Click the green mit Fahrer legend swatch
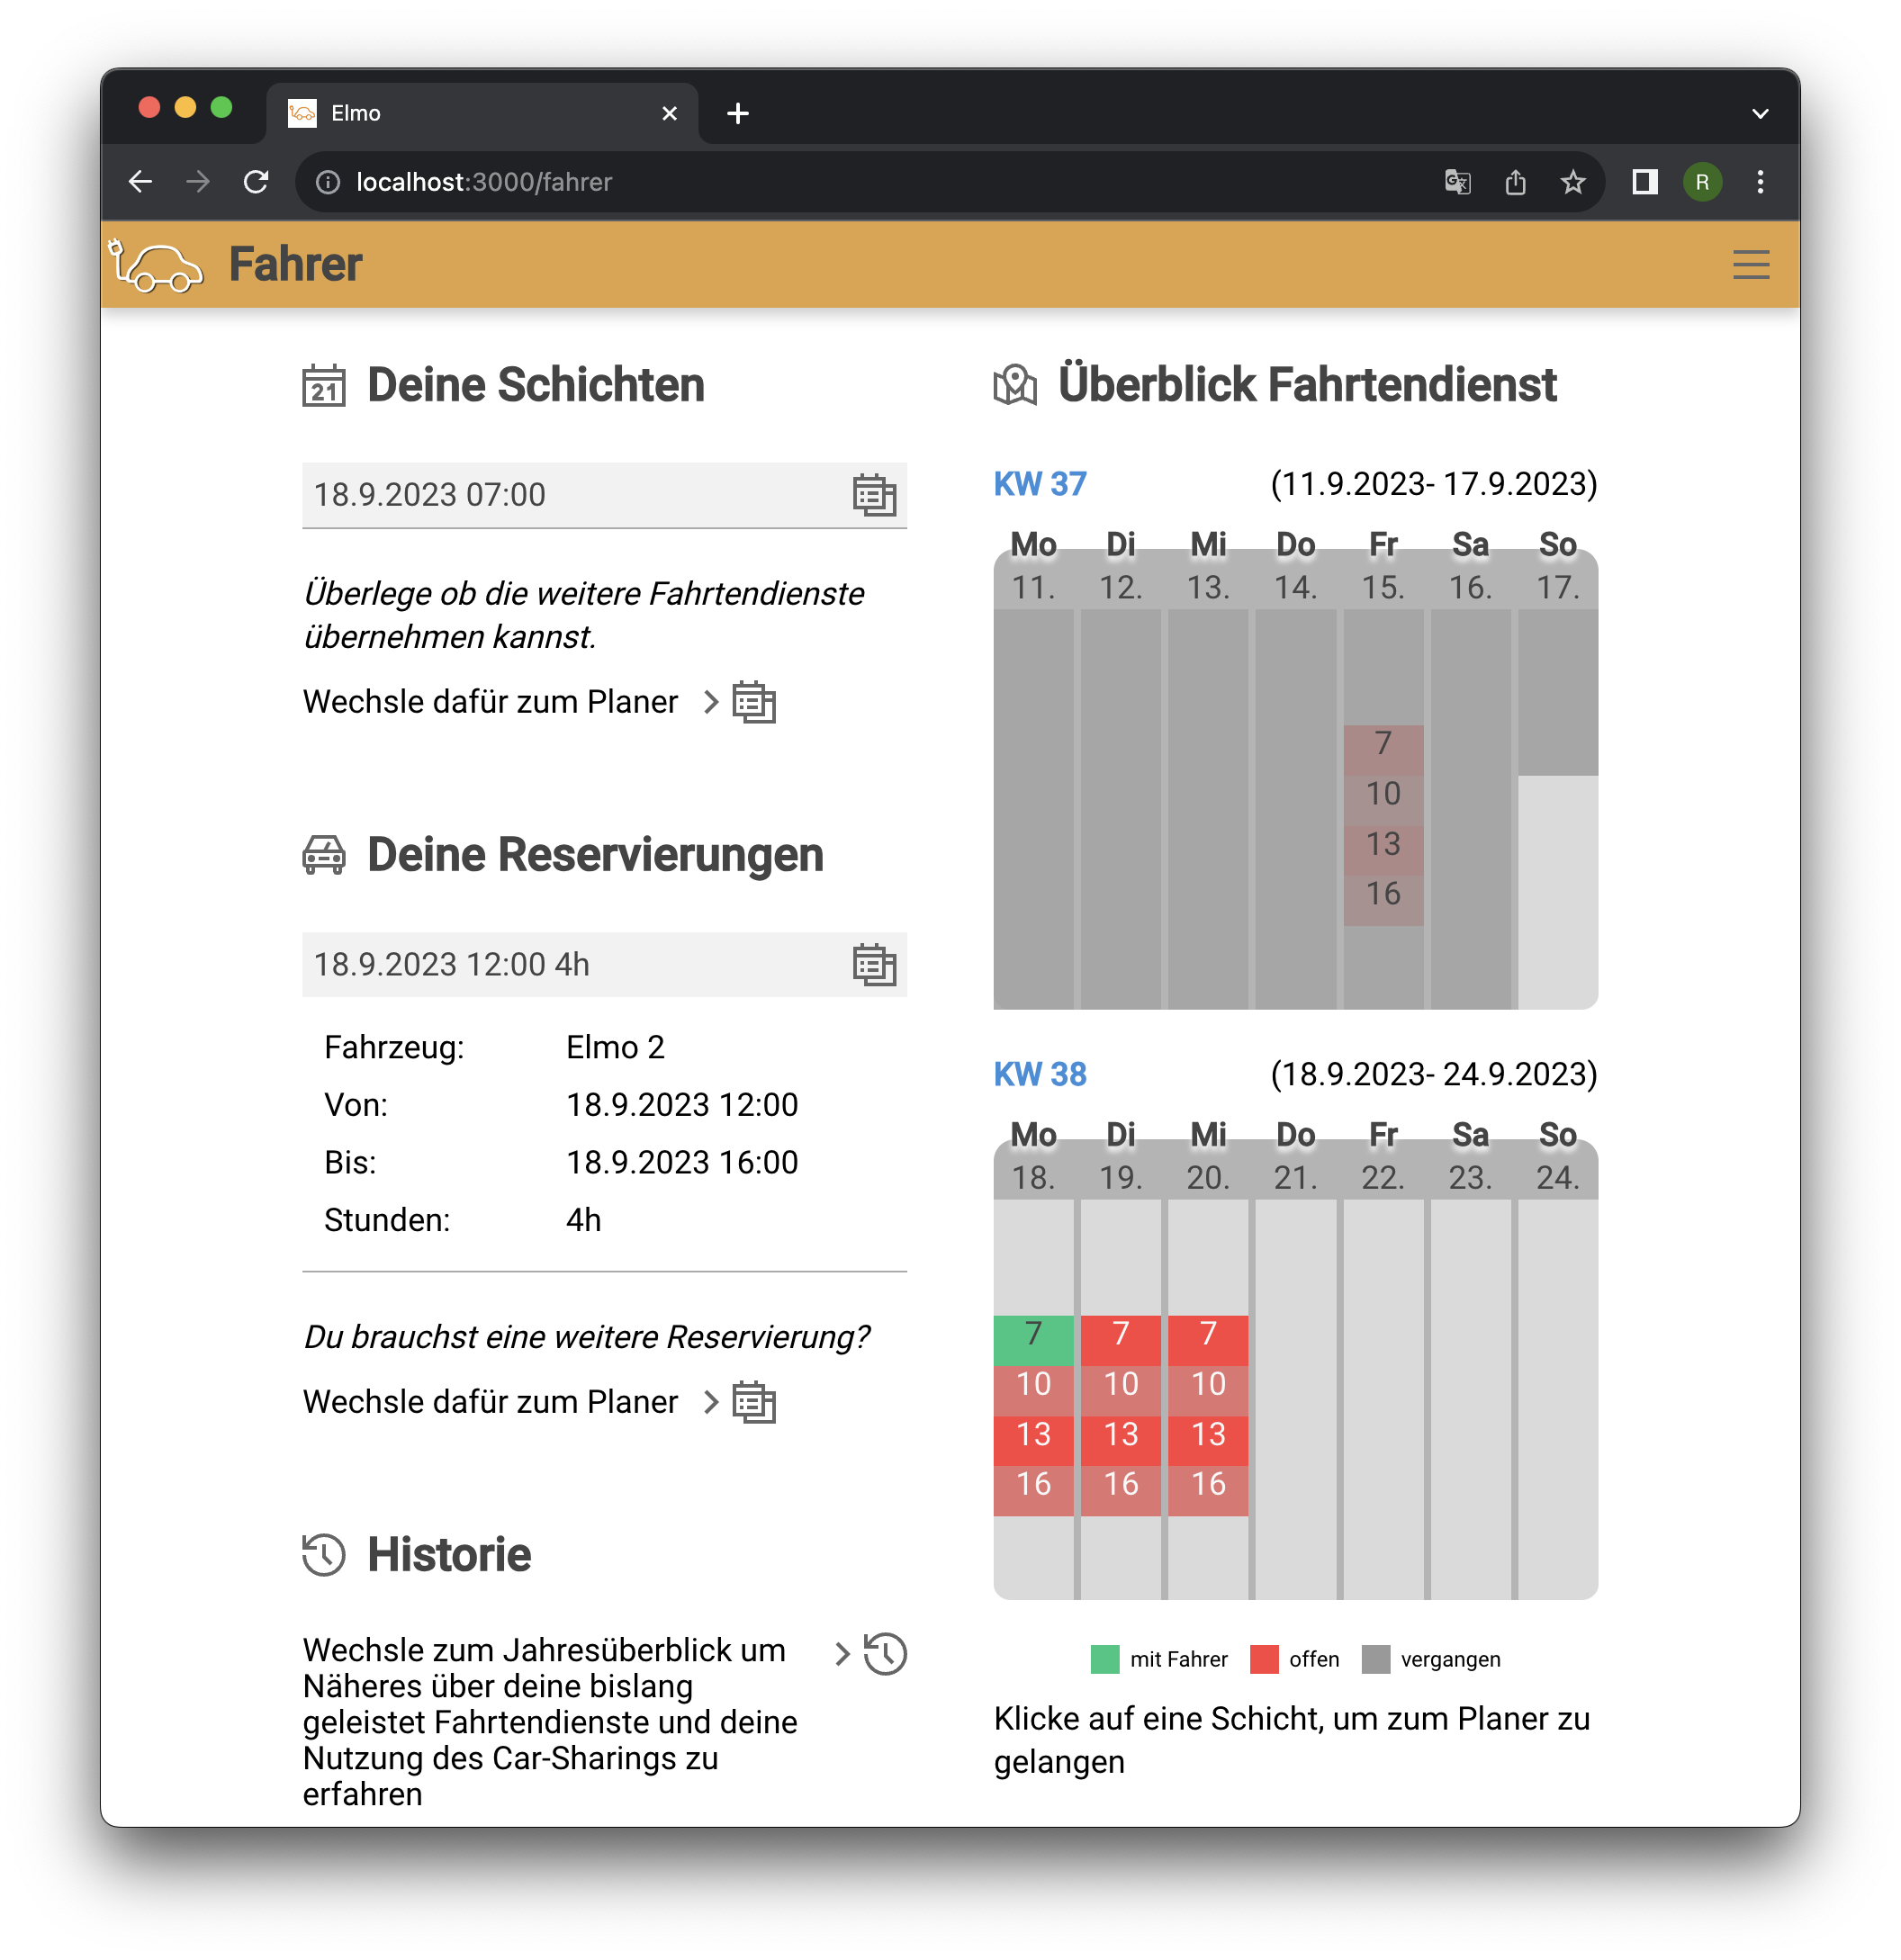 pyautogui.click(x=1104, y=1659)
